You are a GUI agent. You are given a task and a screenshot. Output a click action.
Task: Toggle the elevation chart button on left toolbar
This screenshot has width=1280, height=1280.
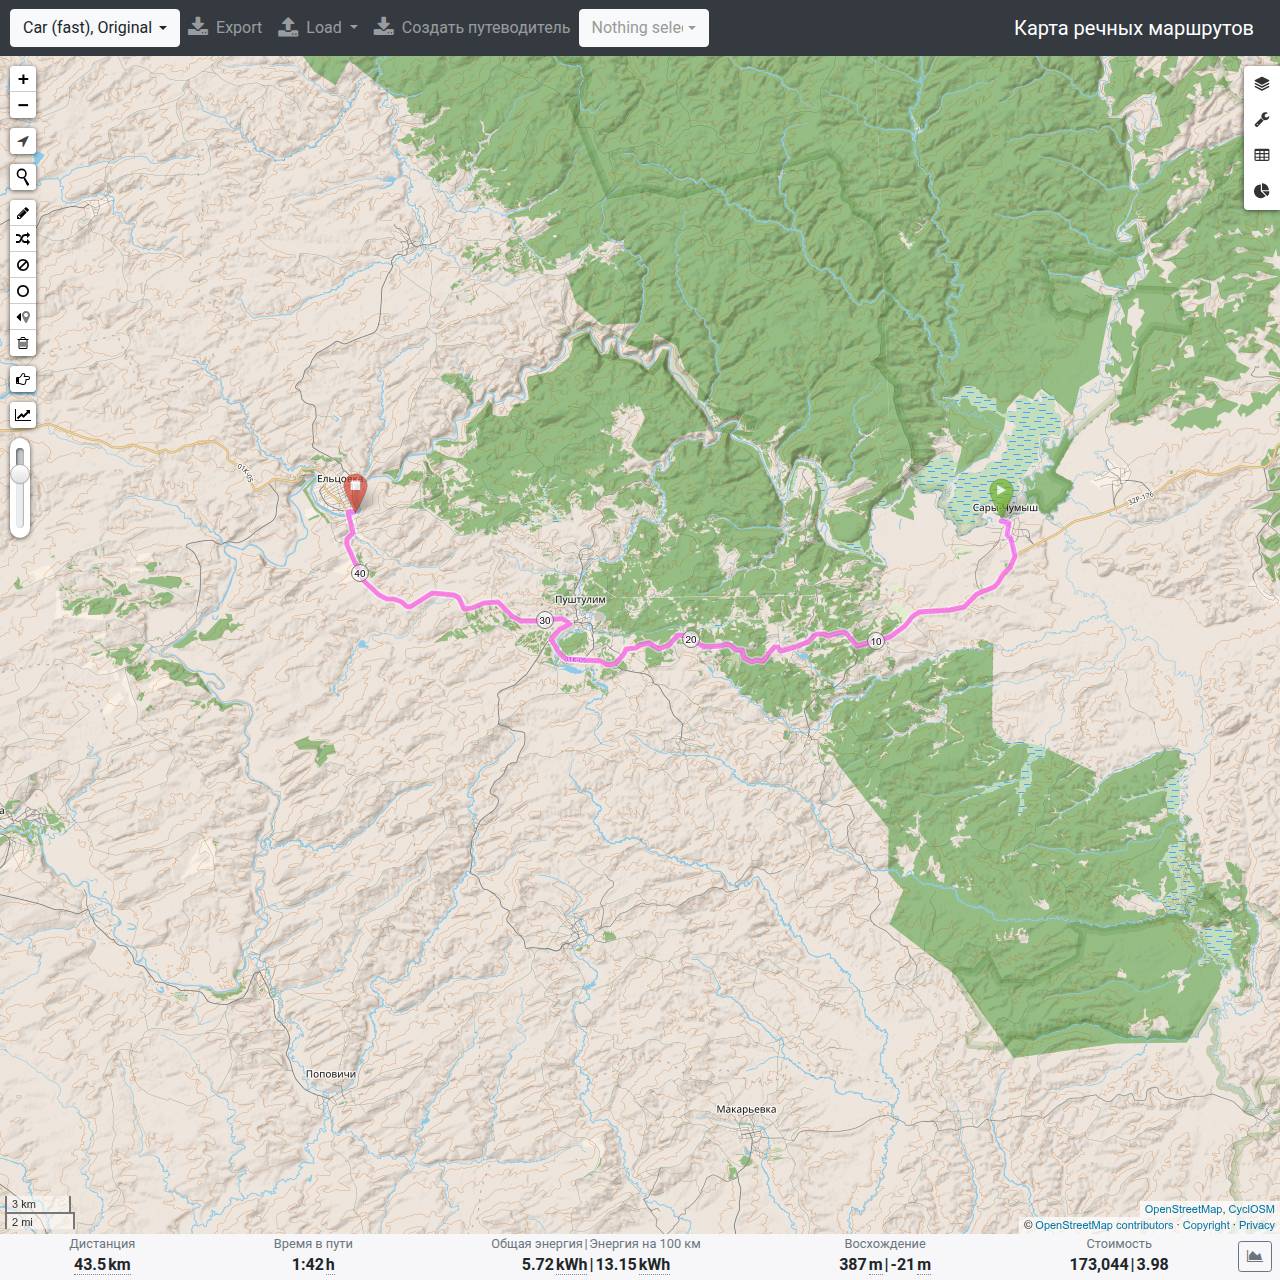pos(23,415)
